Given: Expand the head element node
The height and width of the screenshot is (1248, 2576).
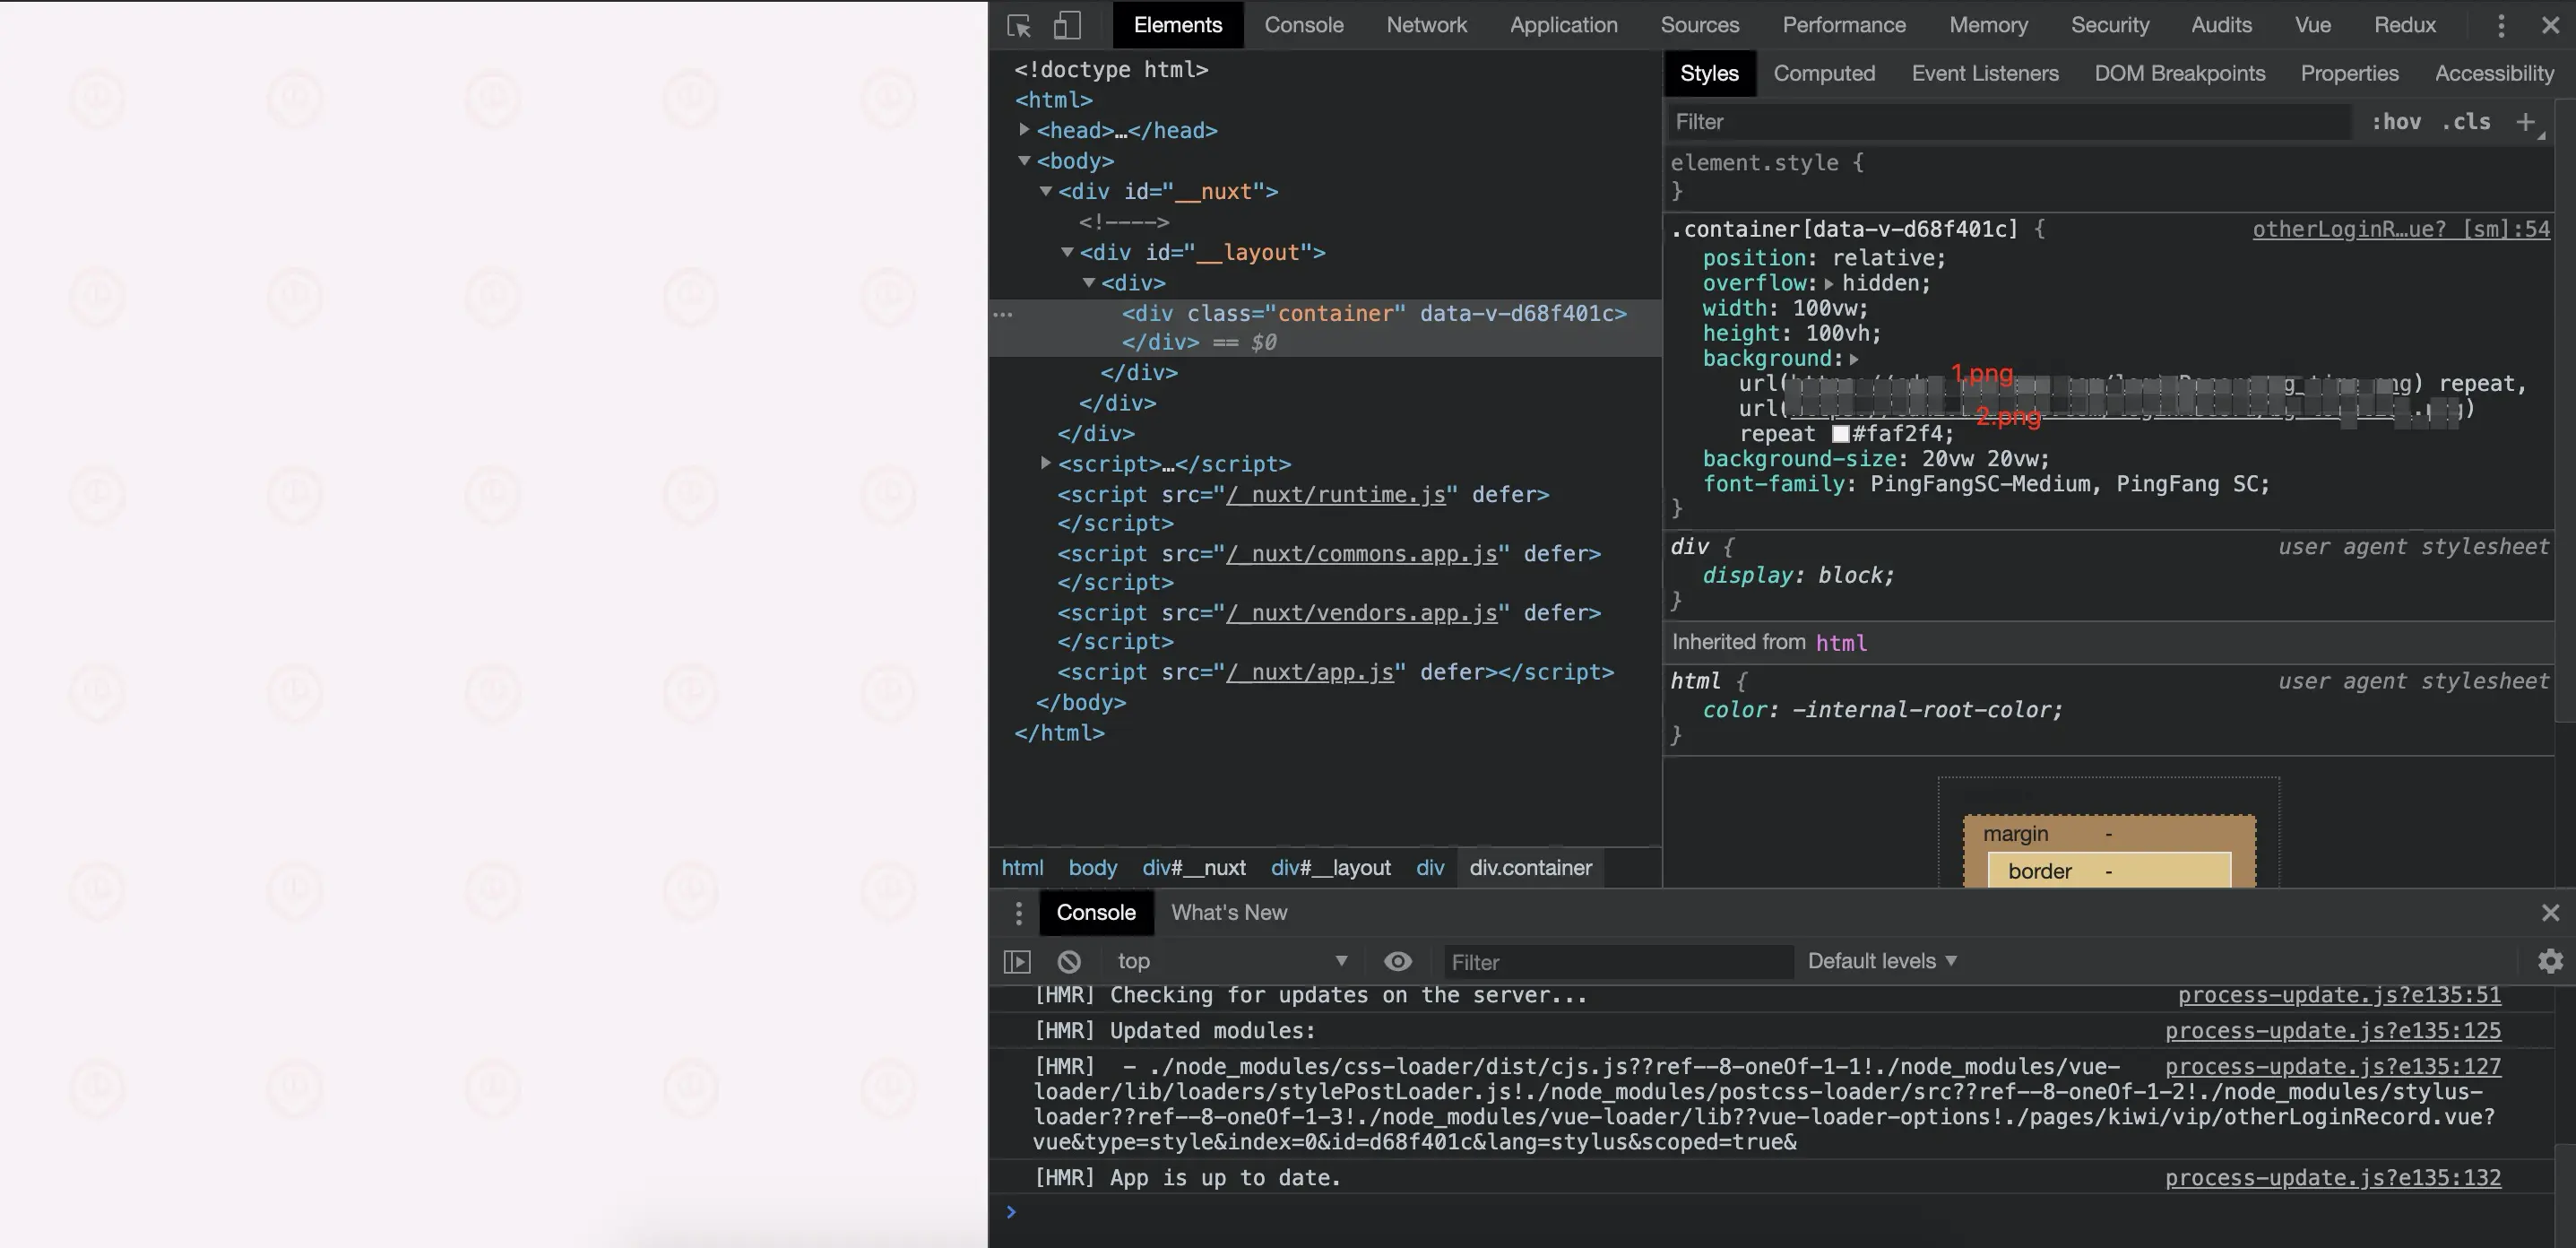Looking at the screenshot, I should tap(1024, 130).
